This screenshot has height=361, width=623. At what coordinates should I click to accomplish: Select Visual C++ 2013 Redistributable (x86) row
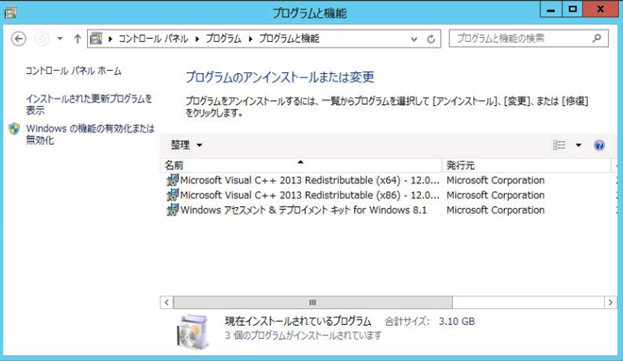click(388, 195)
